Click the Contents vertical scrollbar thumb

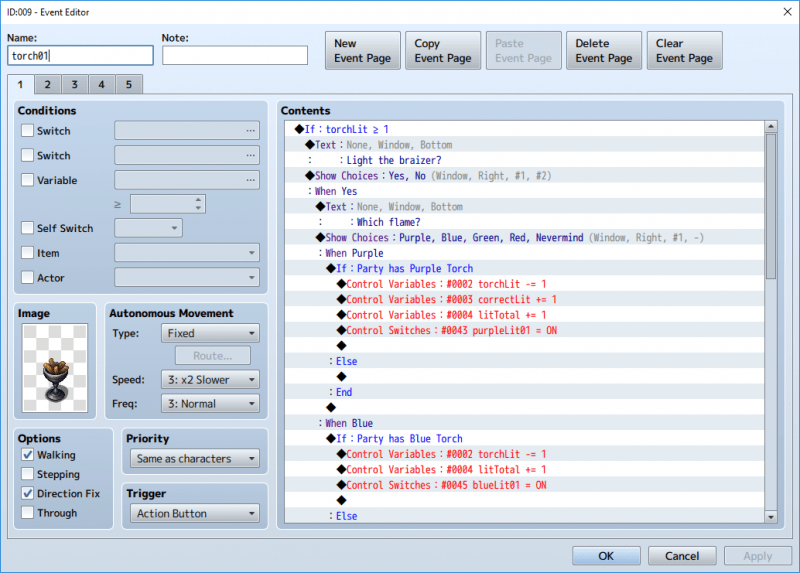tap(771, 206)
